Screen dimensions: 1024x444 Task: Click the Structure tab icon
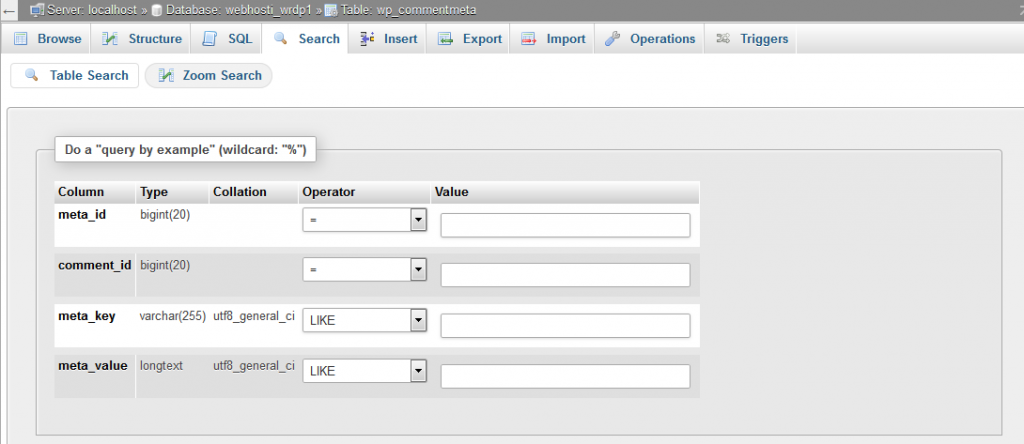(x=110, y=39)
